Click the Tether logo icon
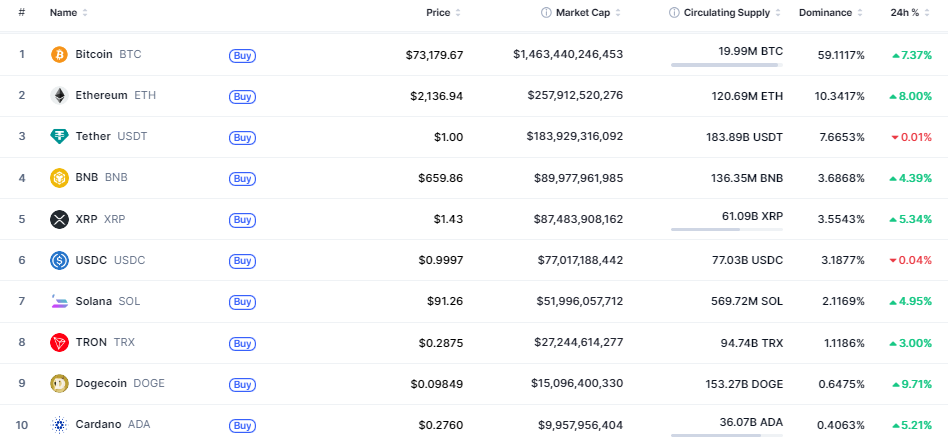The width and height of the screenshot is (948, 441). click(x=59, y=136)
